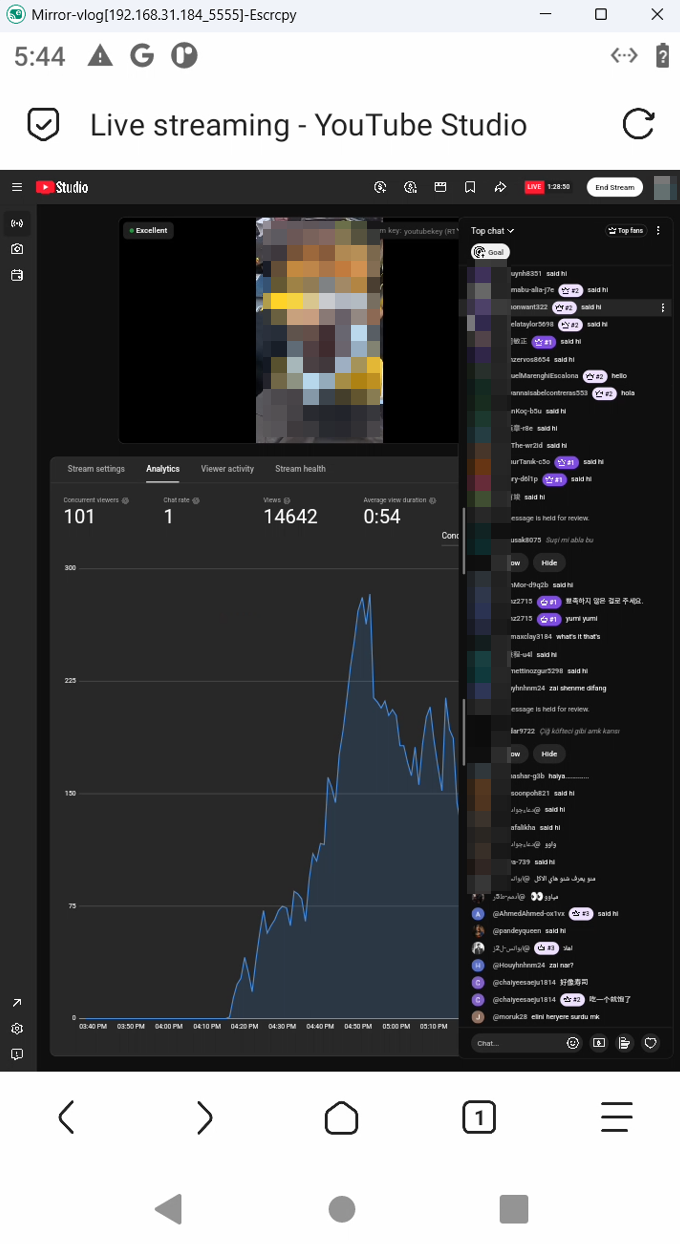
Task: Click the Average view duration value 0:54
Action: (x=382, y=517)
